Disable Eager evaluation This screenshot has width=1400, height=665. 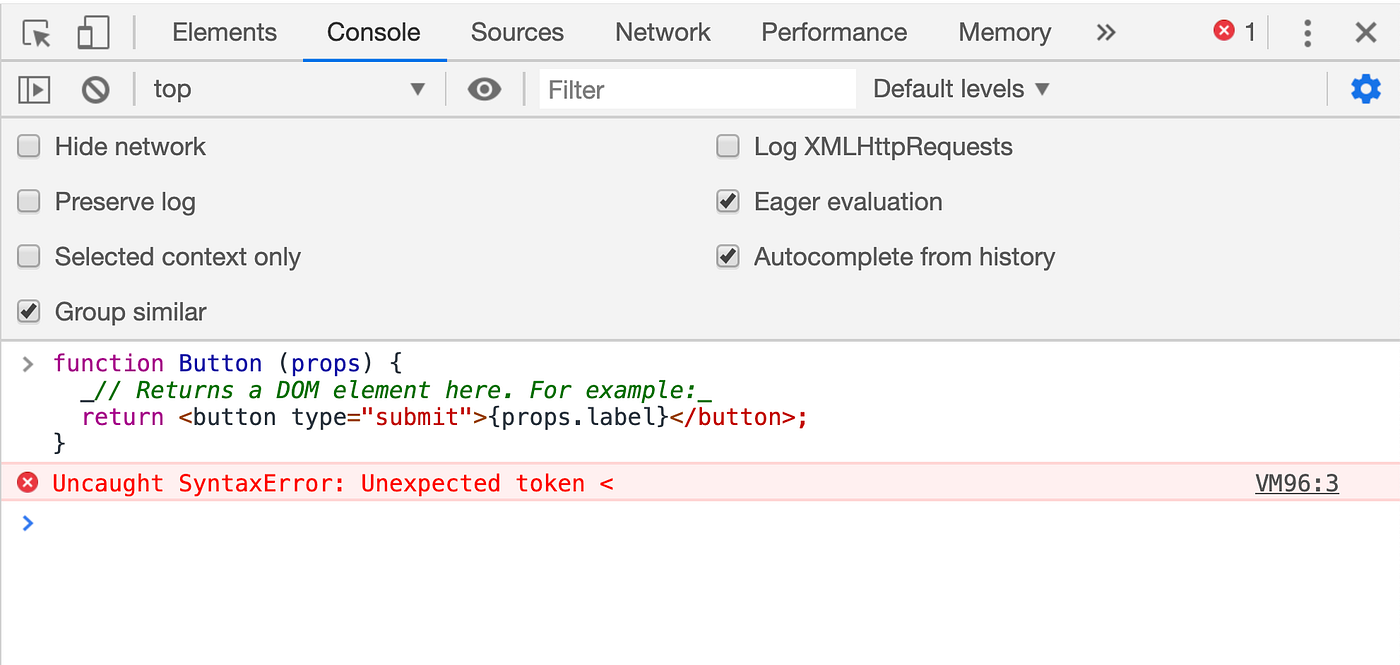tap(728, 201)
